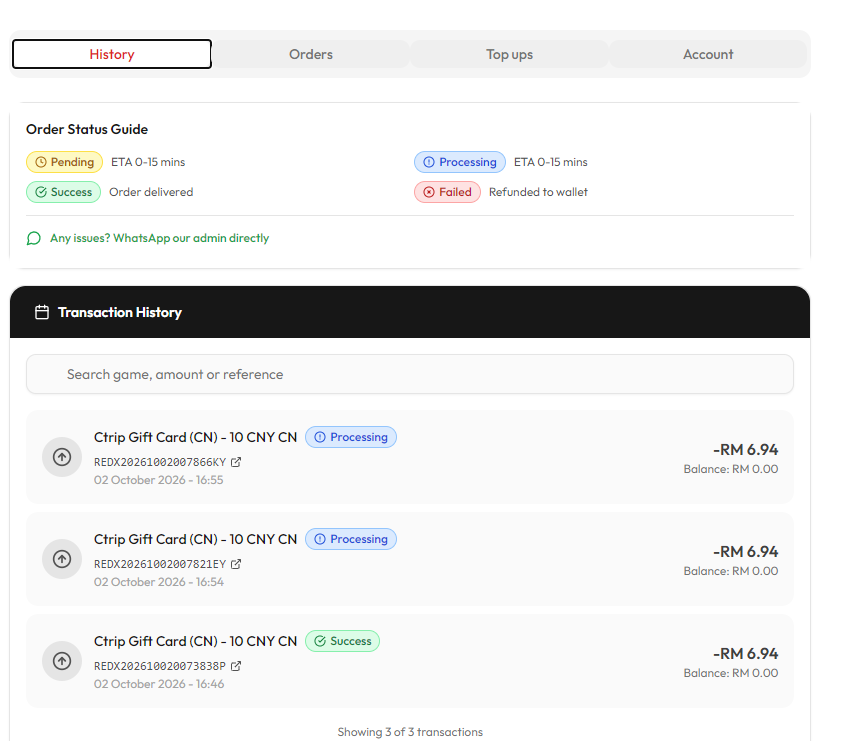Click the calendar icon beside Transaction History
Image resolution: width=847 pixels, height=741 pixels.
point(42,312)
